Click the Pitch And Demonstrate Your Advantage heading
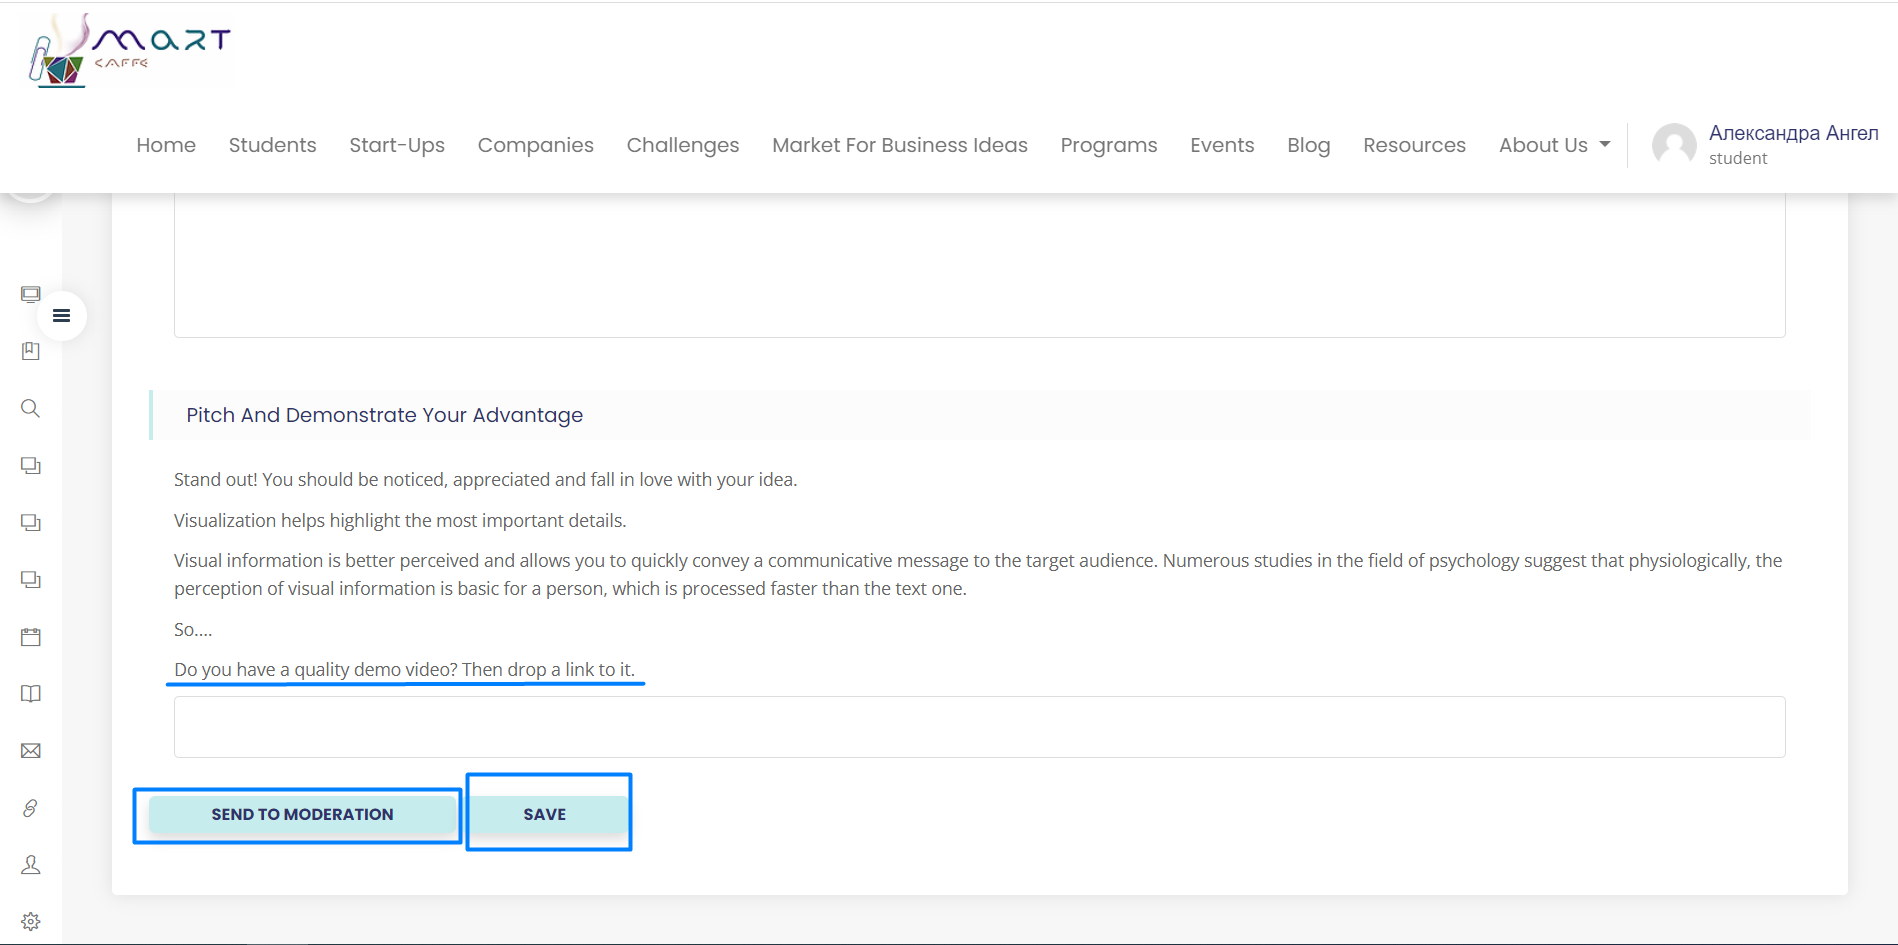This screenshot has width=1898, height=945. pos(385,415)
